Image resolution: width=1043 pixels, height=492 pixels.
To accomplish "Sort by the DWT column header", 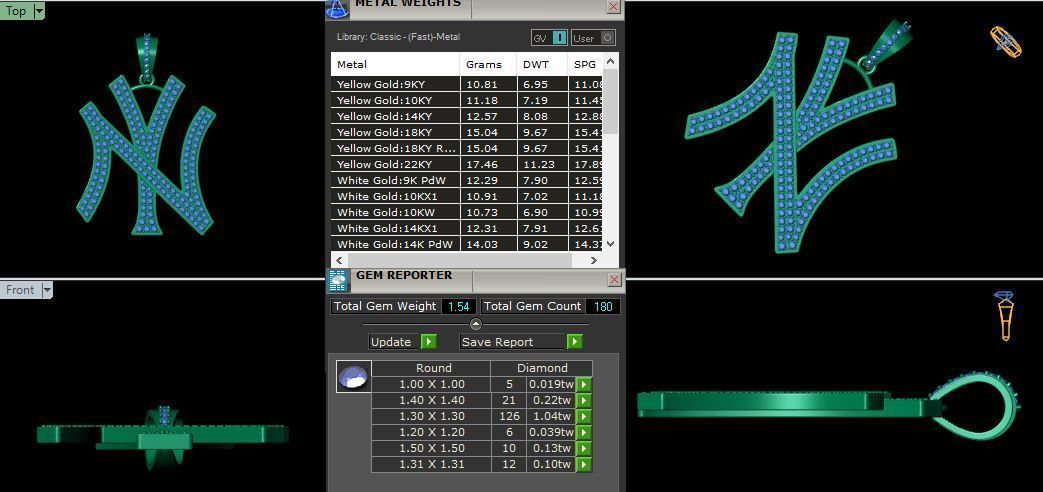I will coord(543,64).
